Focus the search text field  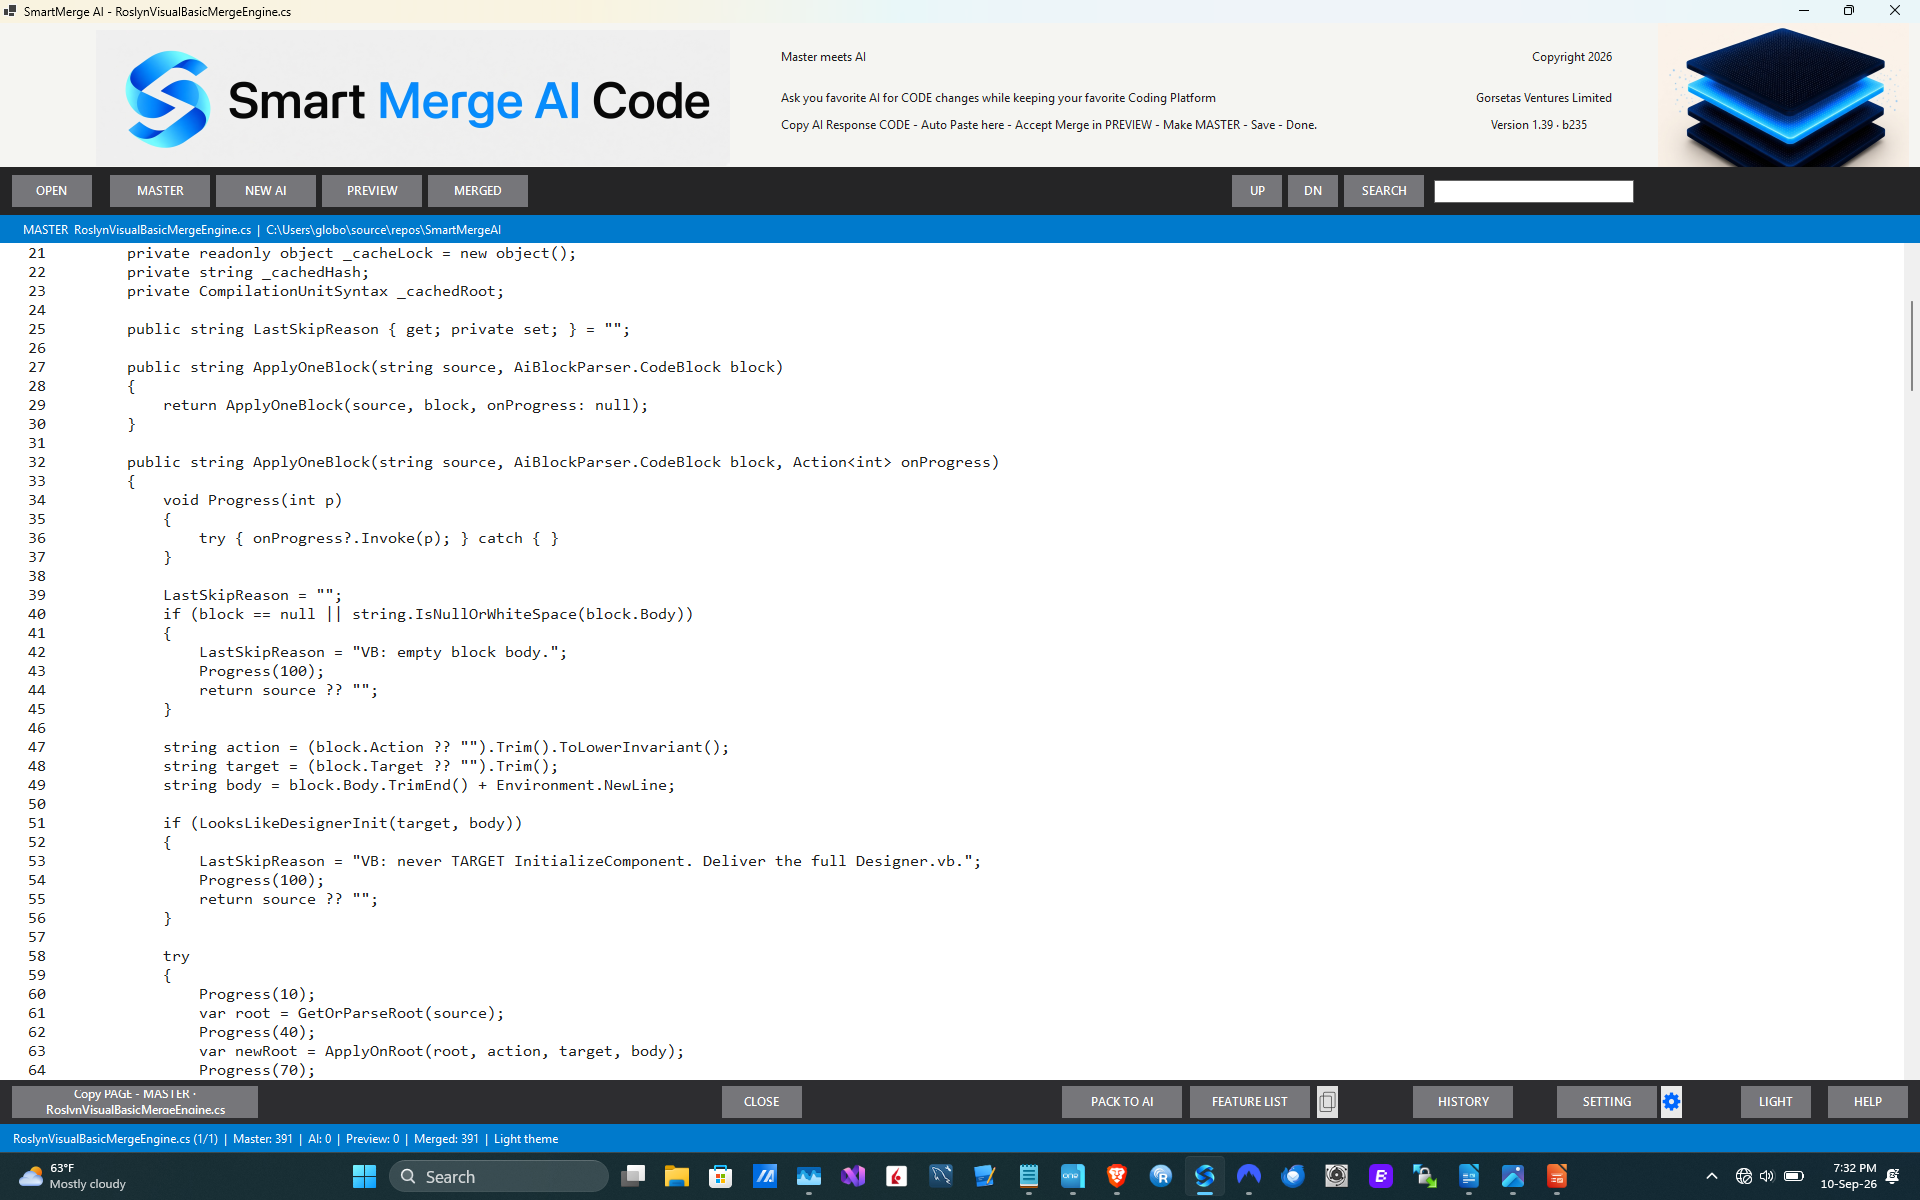click(1533, 191)
